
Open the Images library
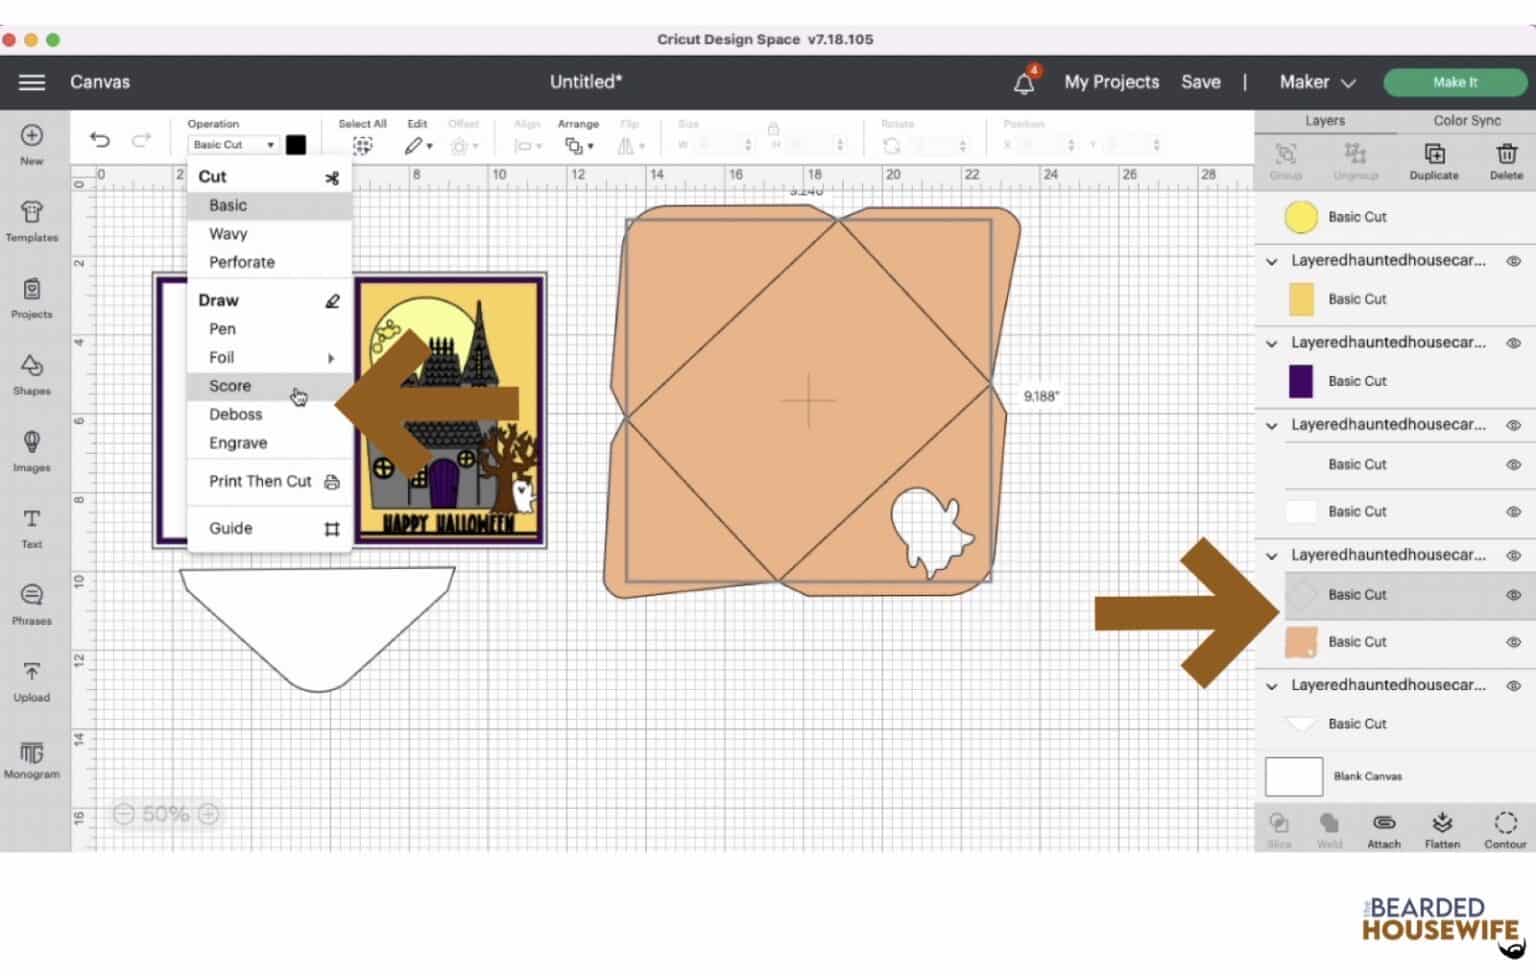31,450
